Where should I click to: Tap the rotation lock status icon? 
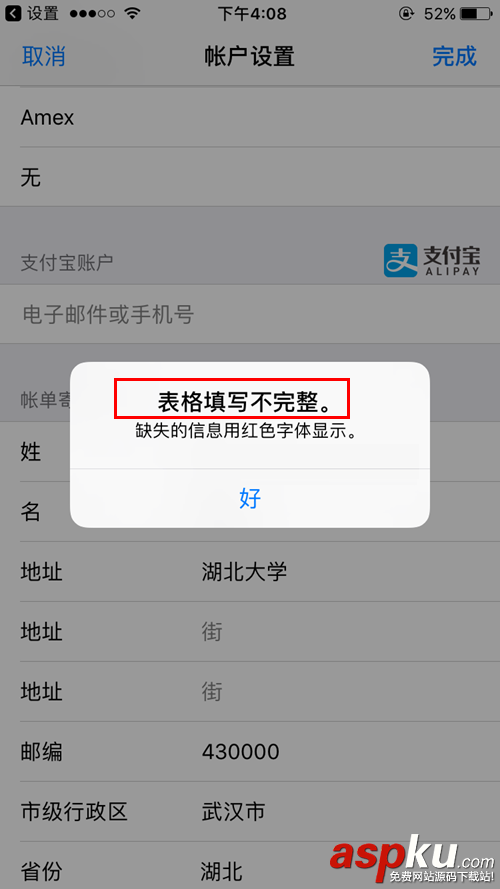(406, 13)
